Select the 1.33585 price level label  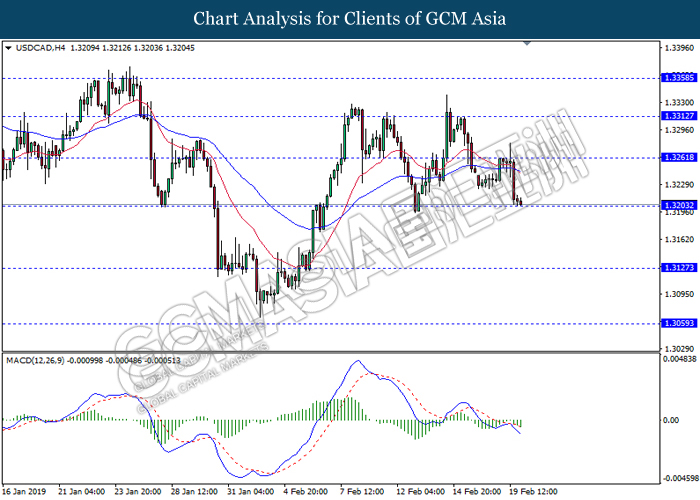pos(679,78)
